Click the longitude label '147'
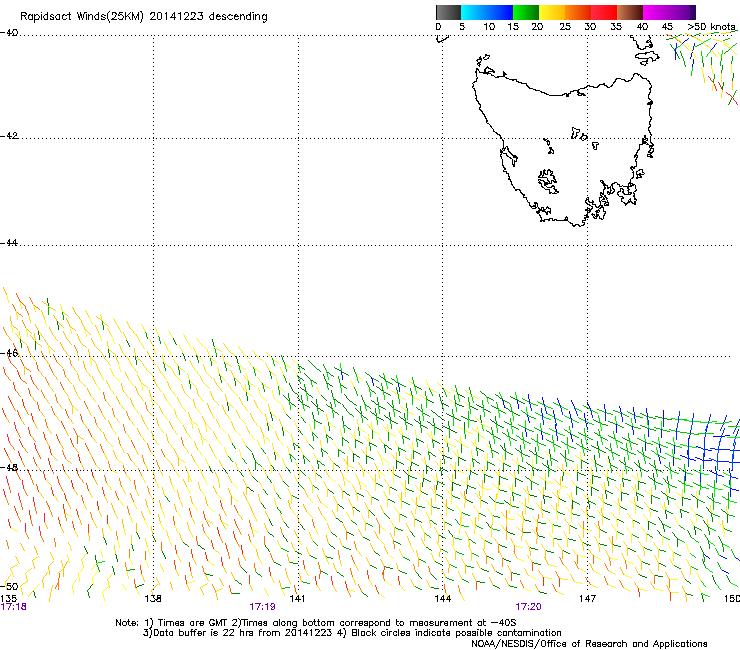 tap(588, 599)
